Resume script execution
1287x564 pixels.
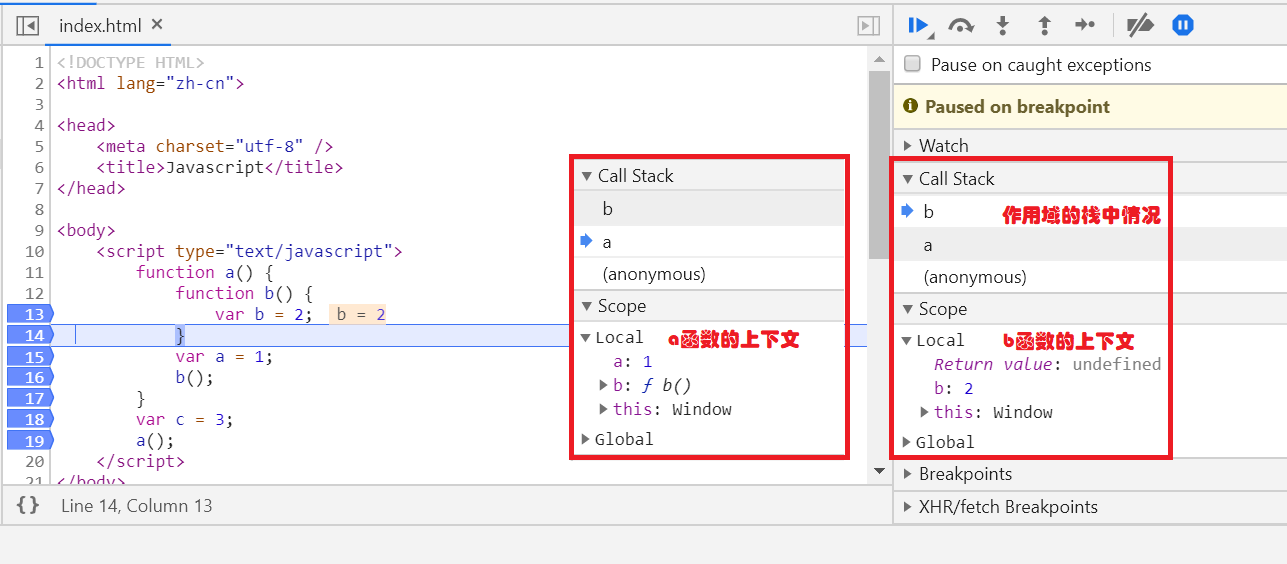tap(919, 25)
